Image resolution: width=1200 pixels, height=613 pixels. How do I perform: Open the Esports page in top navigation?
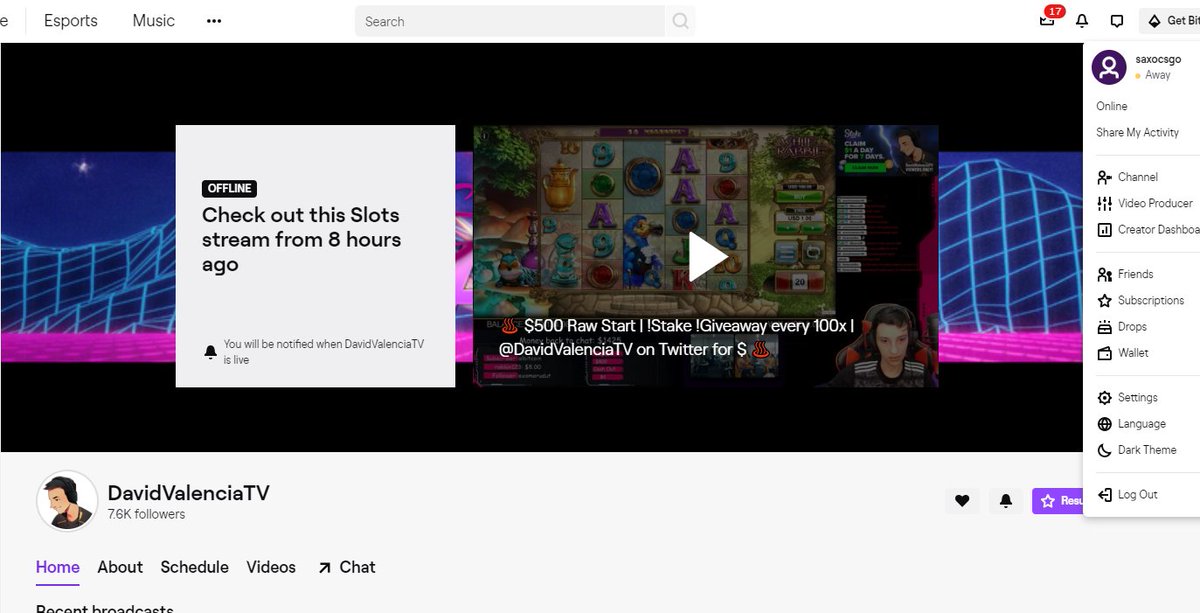[71, 20]
